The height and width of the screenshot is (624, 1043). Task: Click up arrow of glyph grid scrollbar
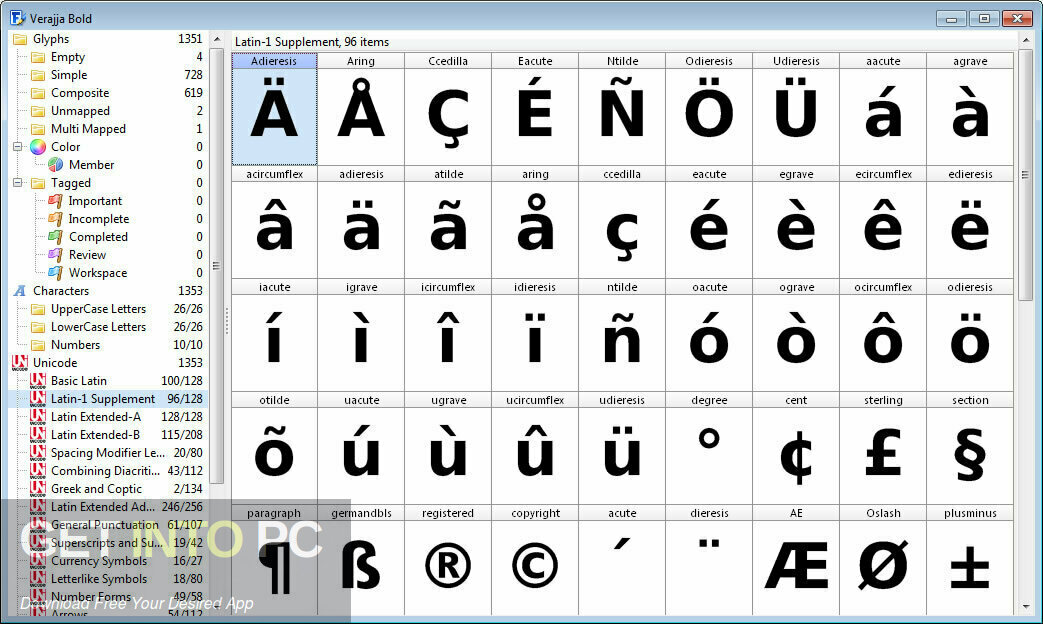1025,41
